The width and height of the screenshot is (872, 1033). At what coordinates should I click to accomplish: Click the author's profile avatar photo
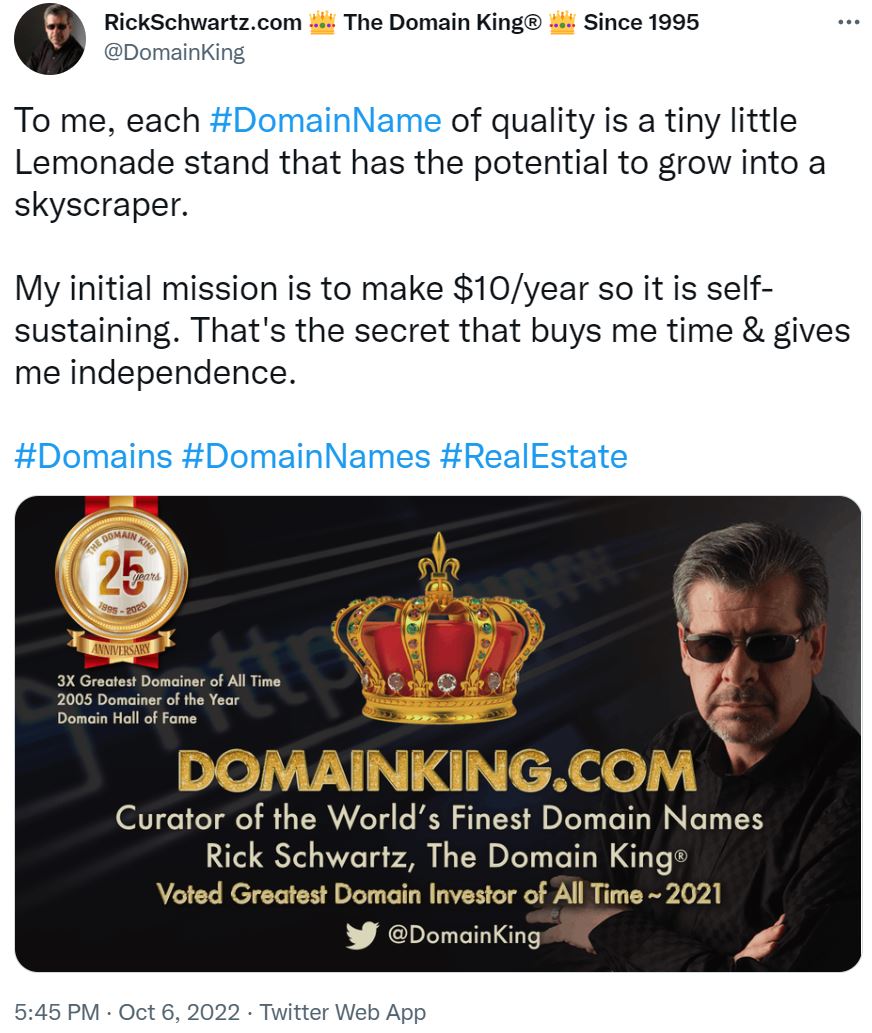(50, 39)
